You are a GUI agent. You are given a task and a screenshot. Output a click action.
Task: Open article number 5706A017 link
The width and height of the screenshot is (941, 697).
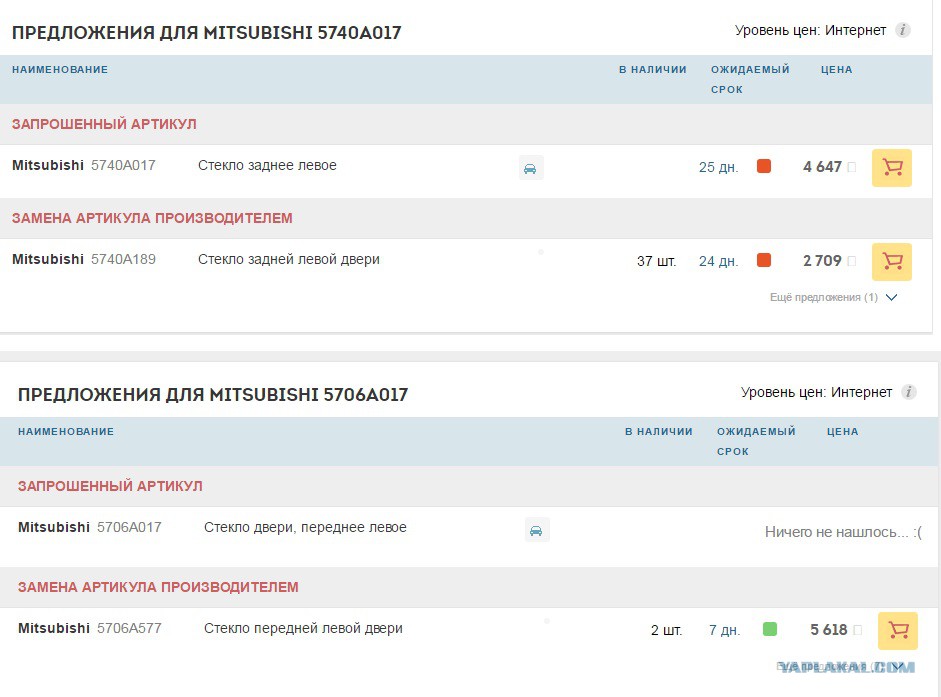click(x=129, y=527)
